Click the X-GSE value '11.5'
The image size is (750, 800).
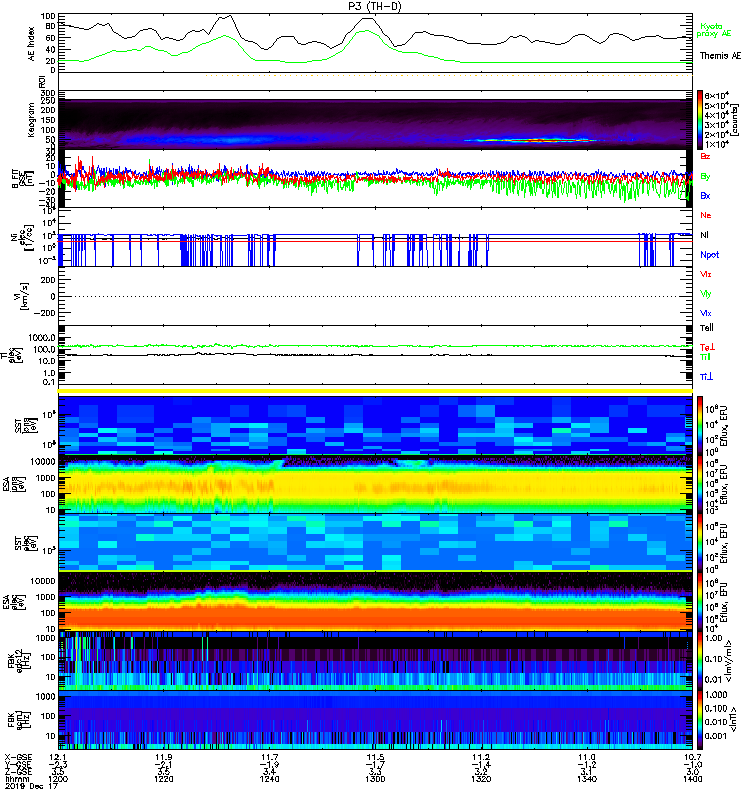point(375,757)
